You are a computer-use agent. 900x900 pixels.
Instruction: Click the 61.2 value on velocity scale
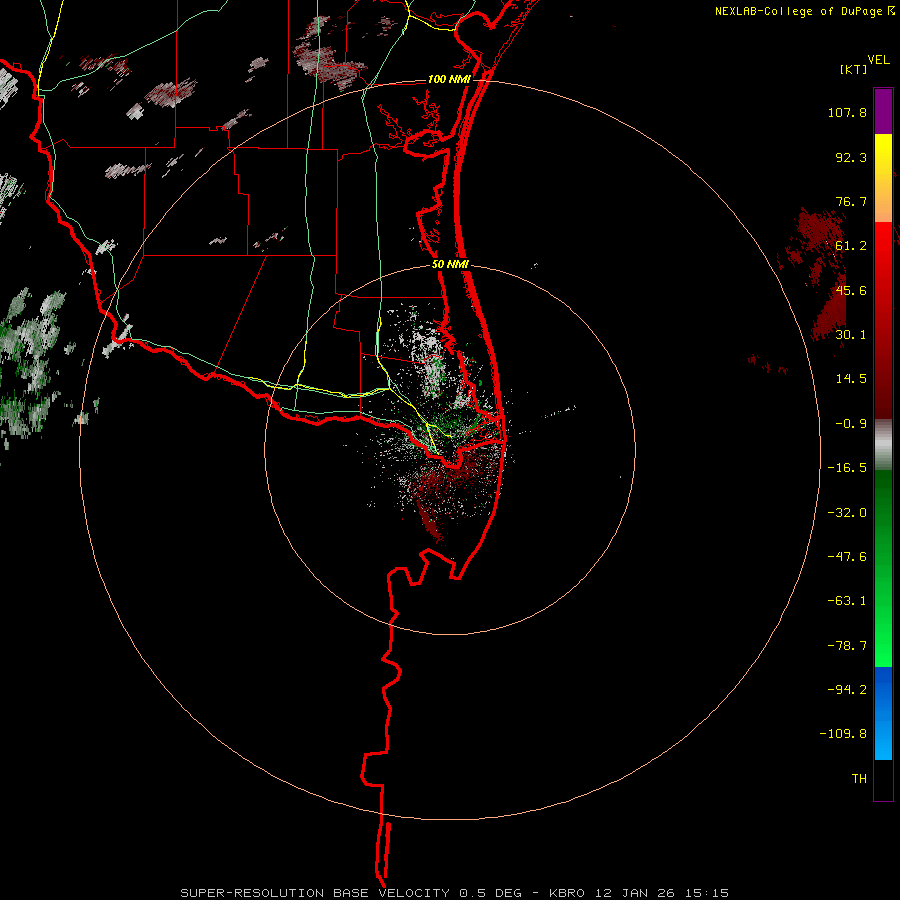851,246
